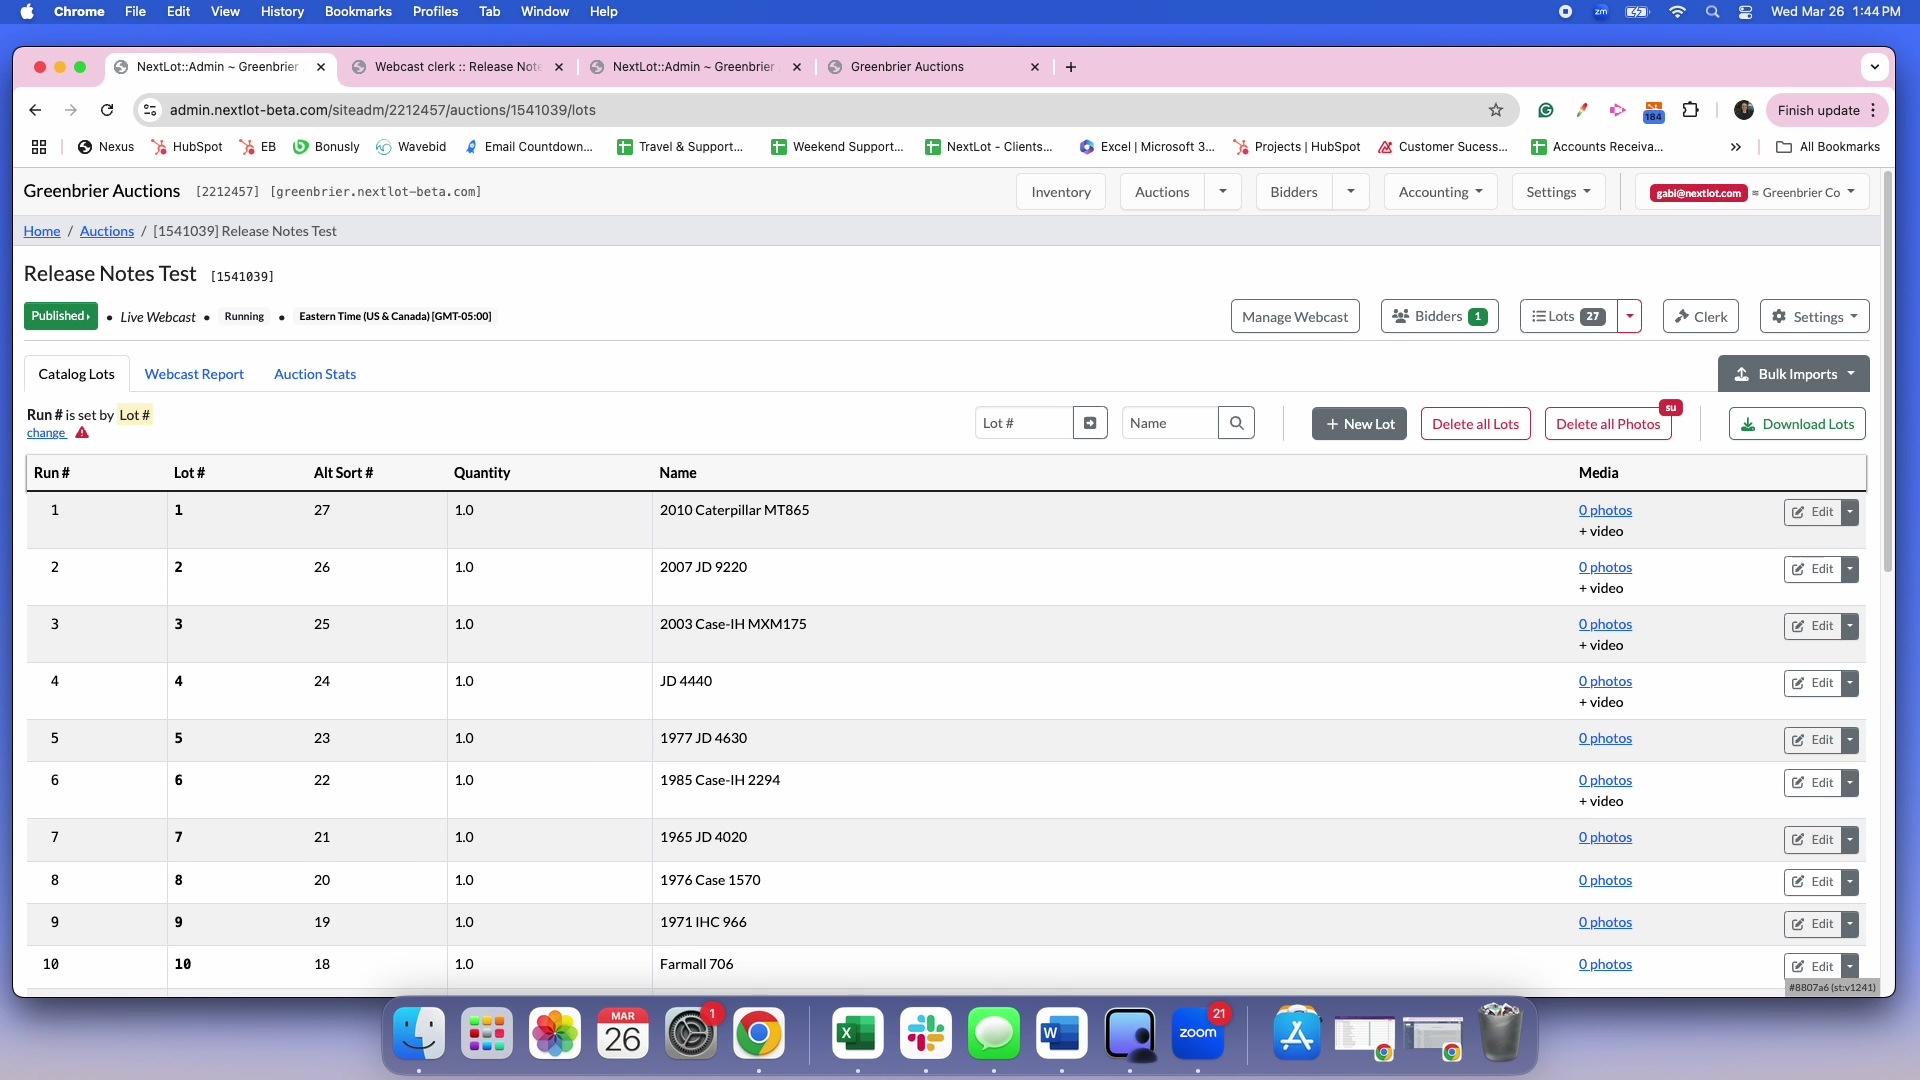Click the red warning triangle near change link

(x=82, y=433)
